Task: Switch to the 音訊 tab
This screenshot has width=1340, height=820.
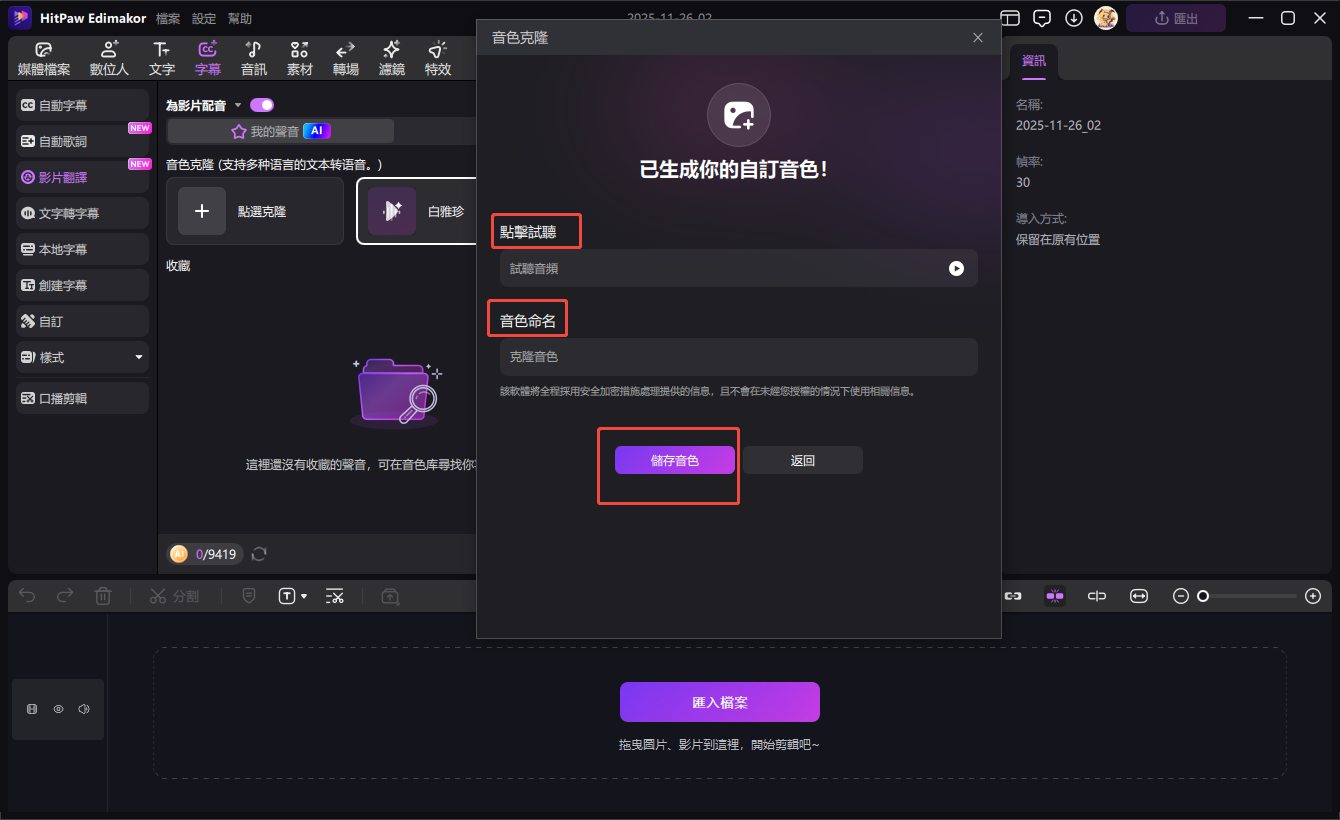Action: [254, 58]
